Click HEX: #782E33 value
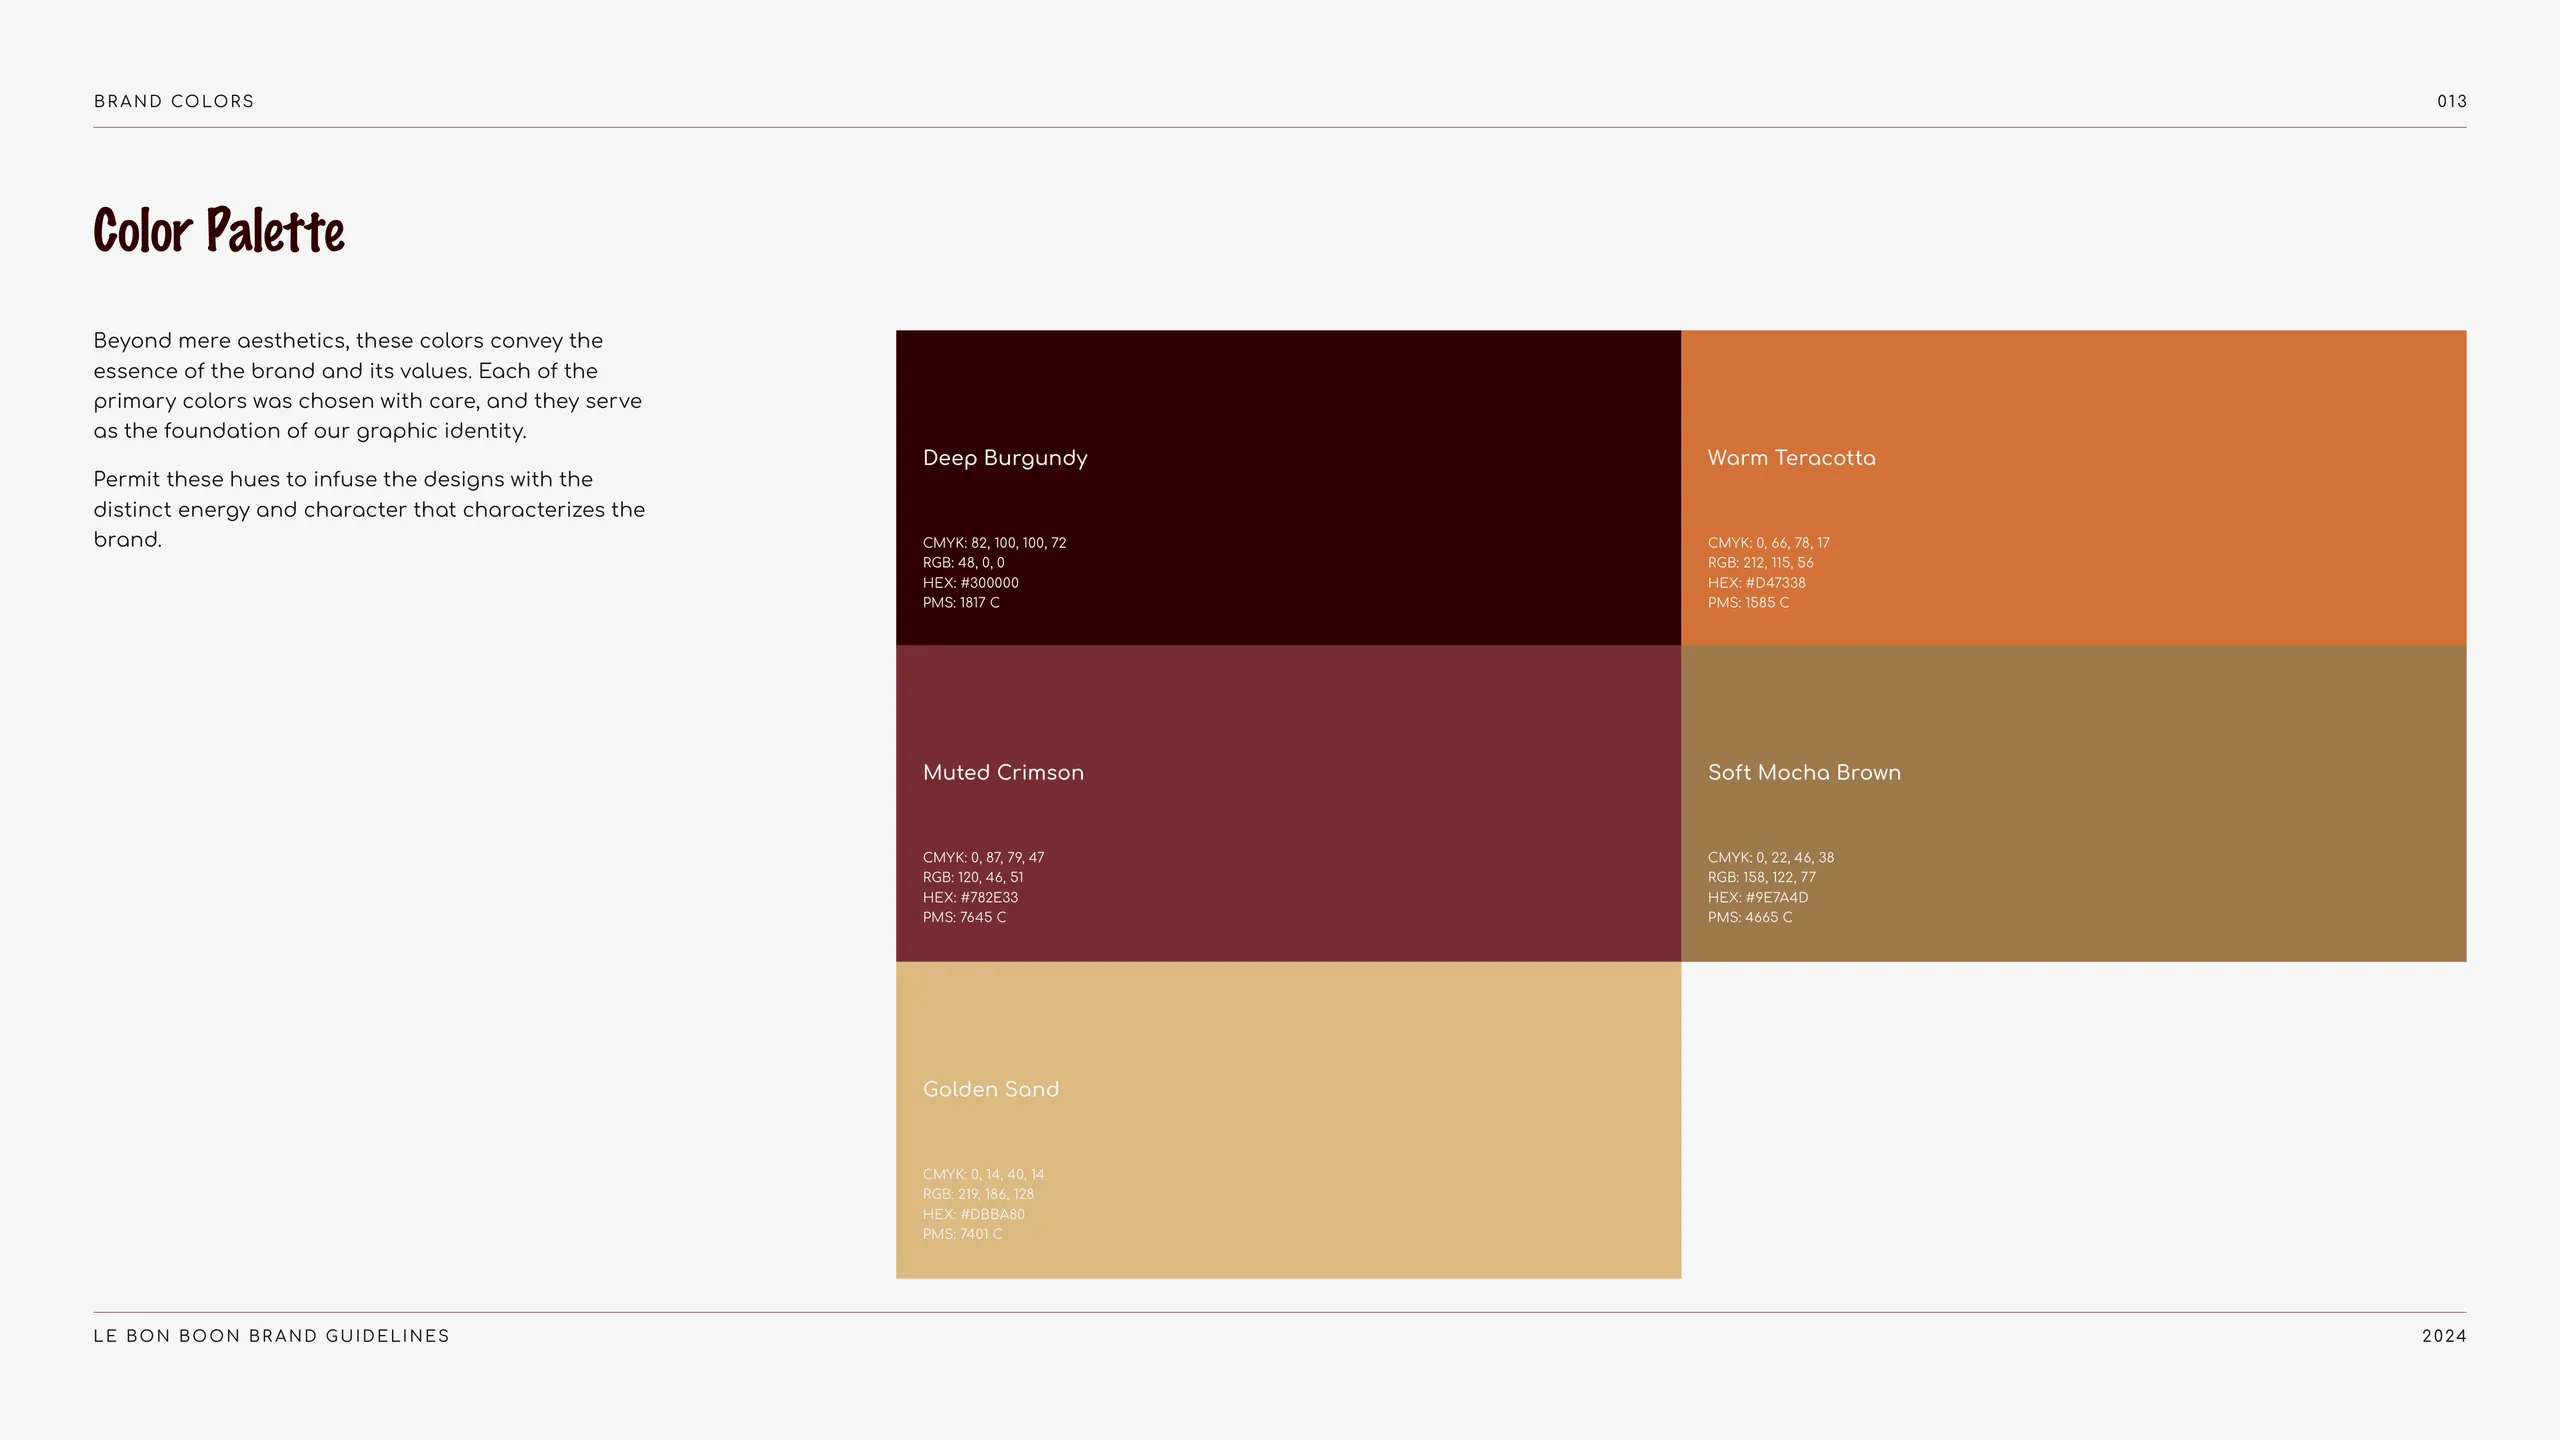This screenshot has height=1440, width=2560. (970, 898)
